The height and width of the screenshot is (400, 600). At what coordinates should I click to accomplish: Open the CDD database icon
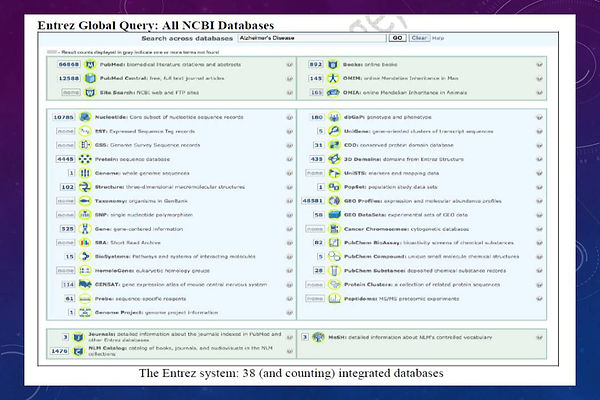click(x=334, y=145)
